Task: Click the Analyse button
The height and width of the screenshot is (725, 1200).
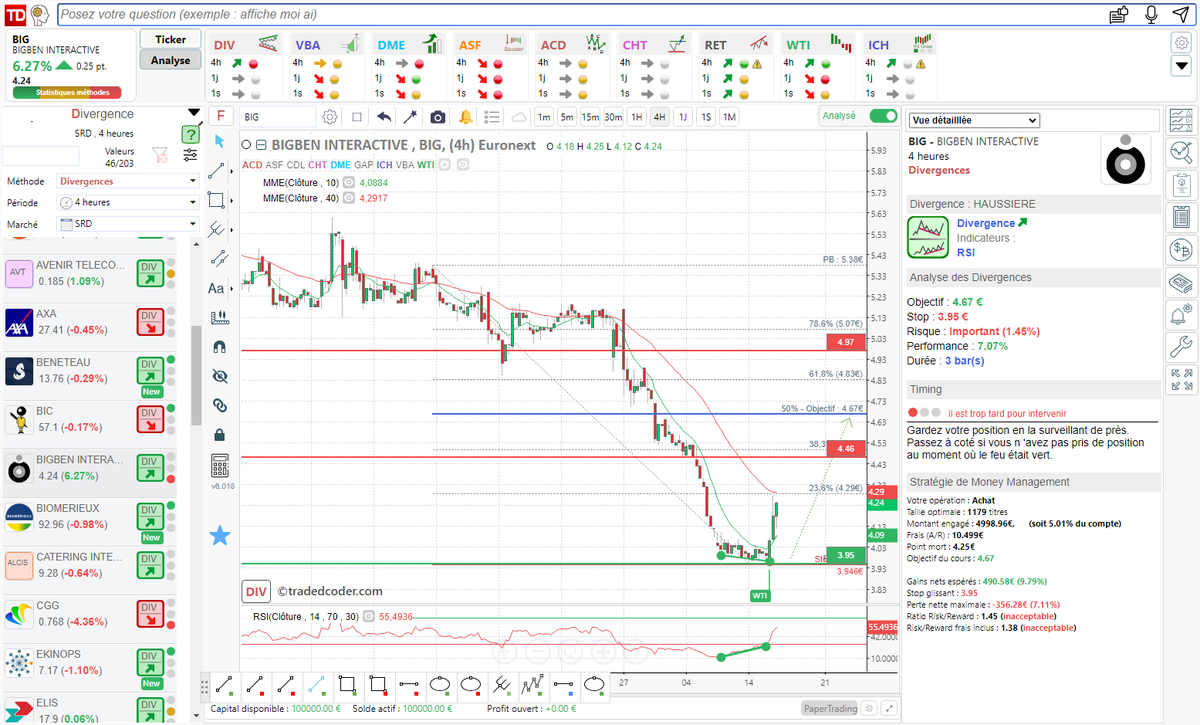Action: [170, 60]
